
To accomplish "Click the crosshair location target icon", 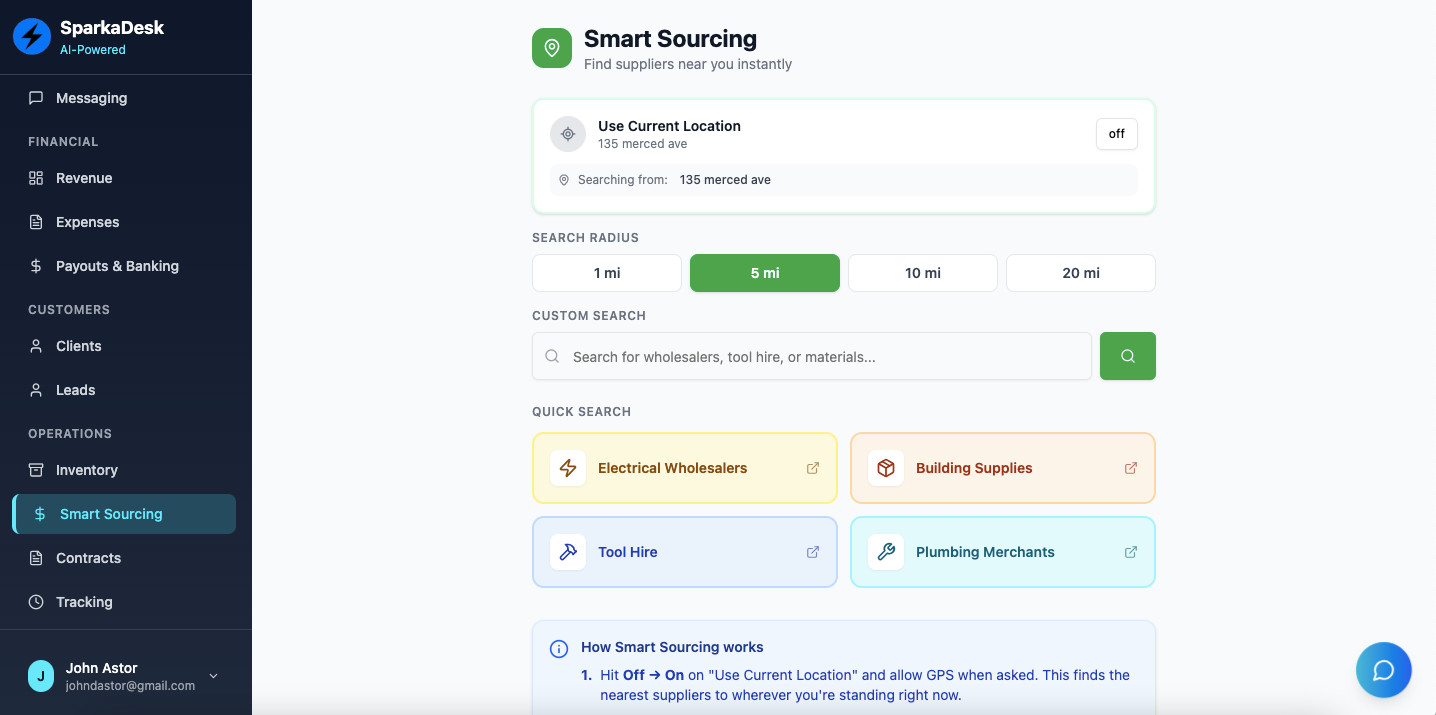I will coord(568,134).
